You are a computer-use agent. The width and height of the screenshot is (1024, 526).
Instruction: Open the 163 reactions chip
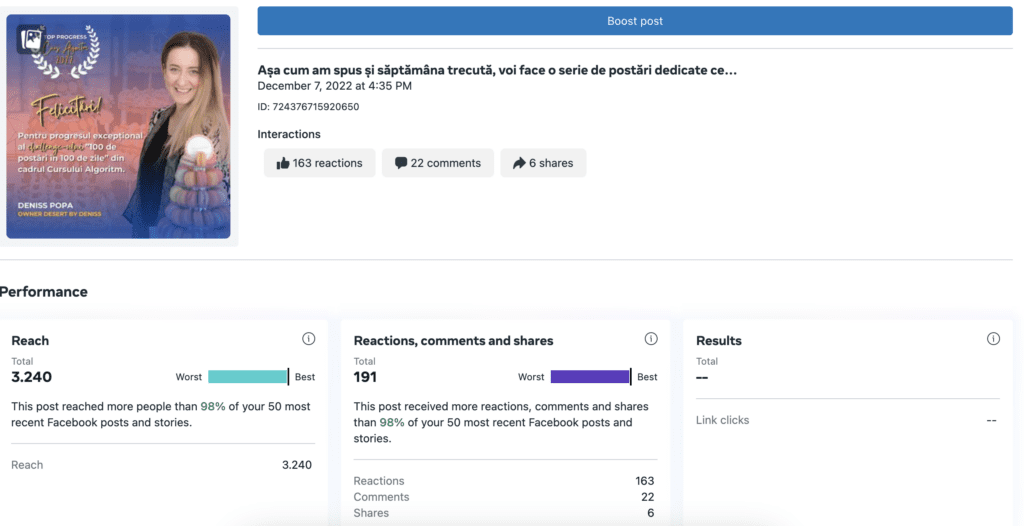tap(319, 163)
